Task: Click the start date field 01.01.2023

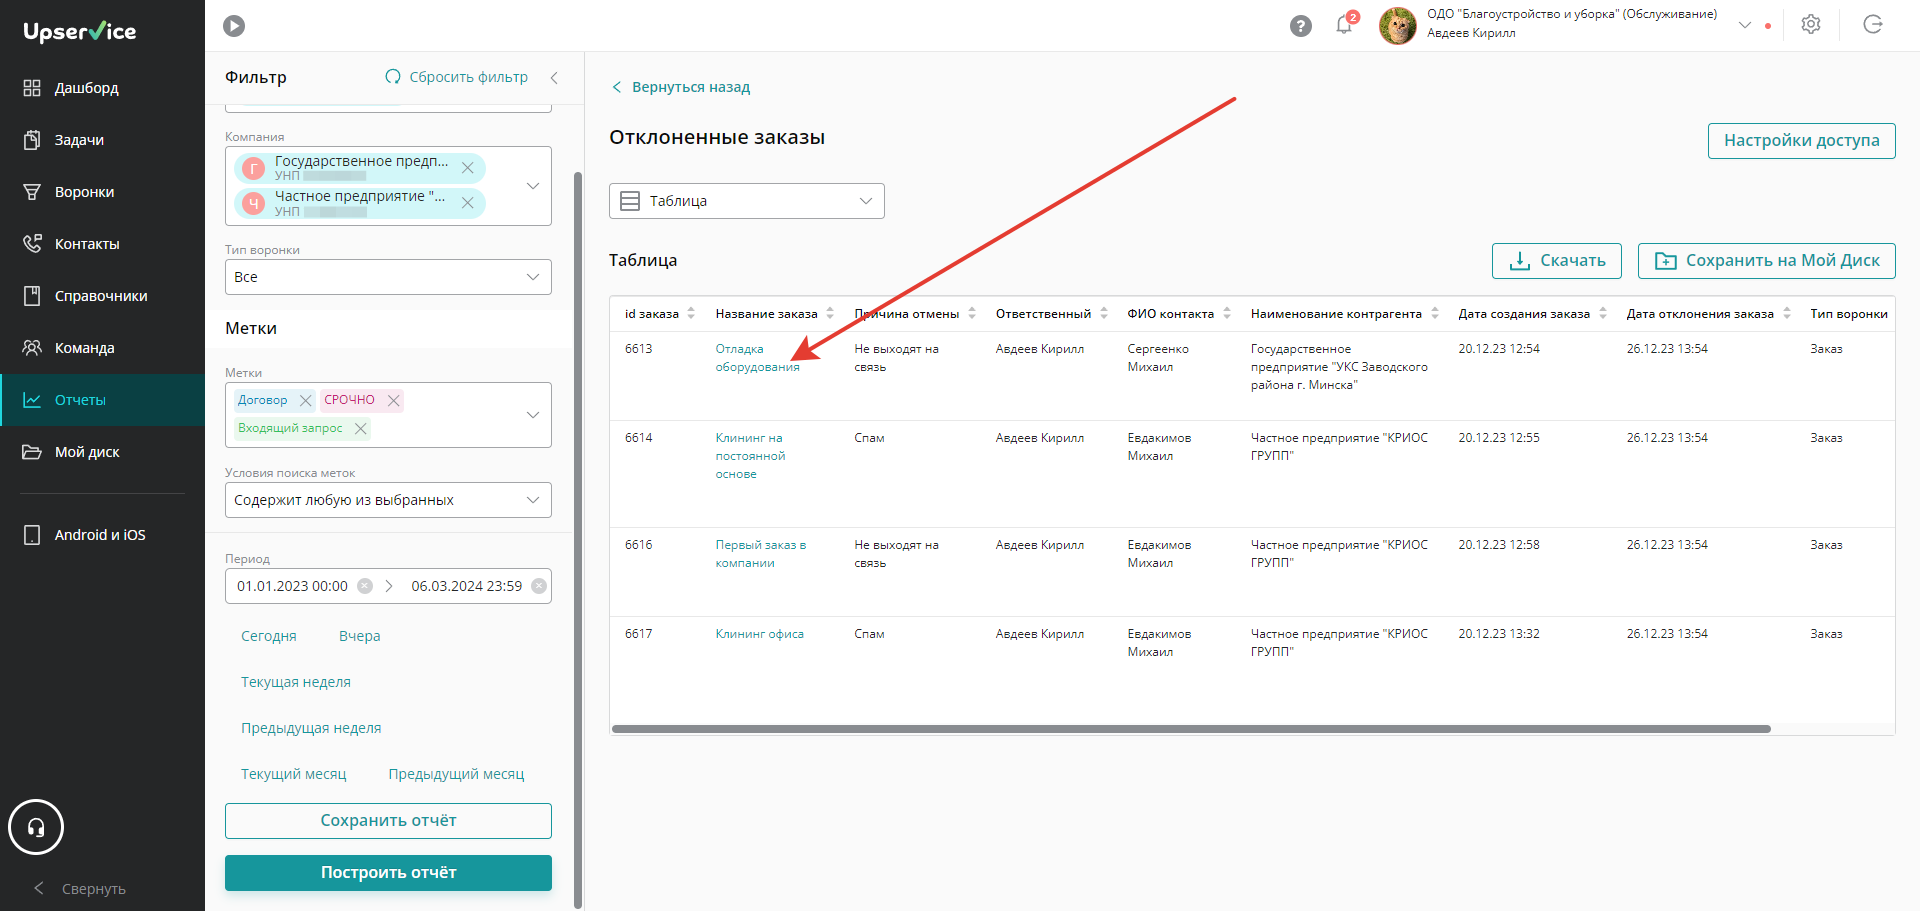Action: 292,586
